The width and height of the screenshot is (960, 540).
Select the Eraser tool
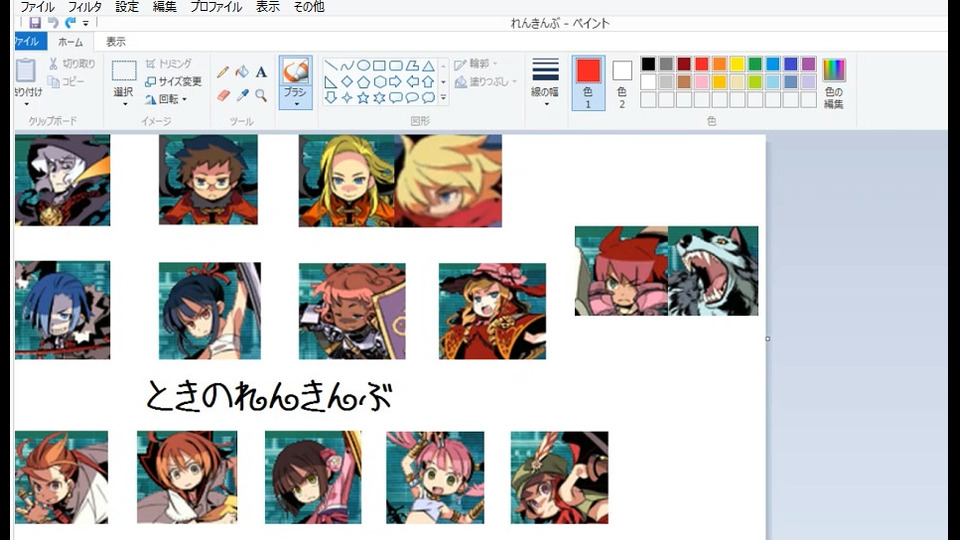(x=223, y=96)
